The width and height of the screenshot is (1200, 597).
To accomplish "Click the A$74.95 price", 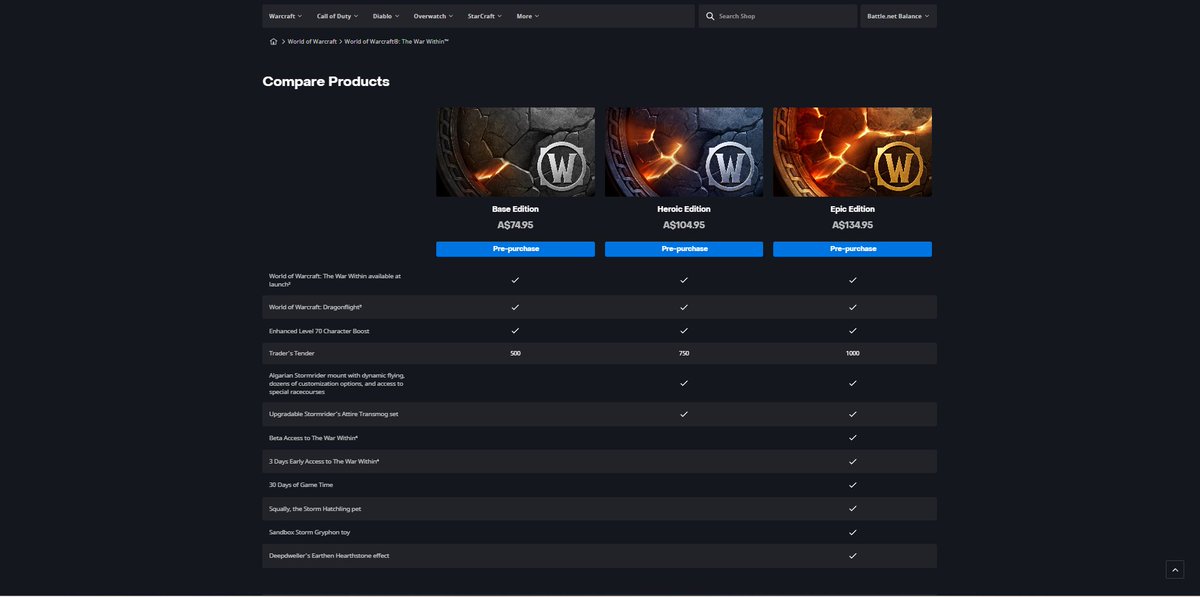I will point(515,225).
